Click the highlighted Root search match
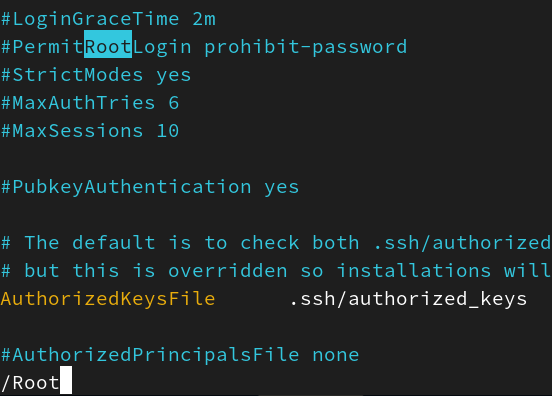 point(108,44)
